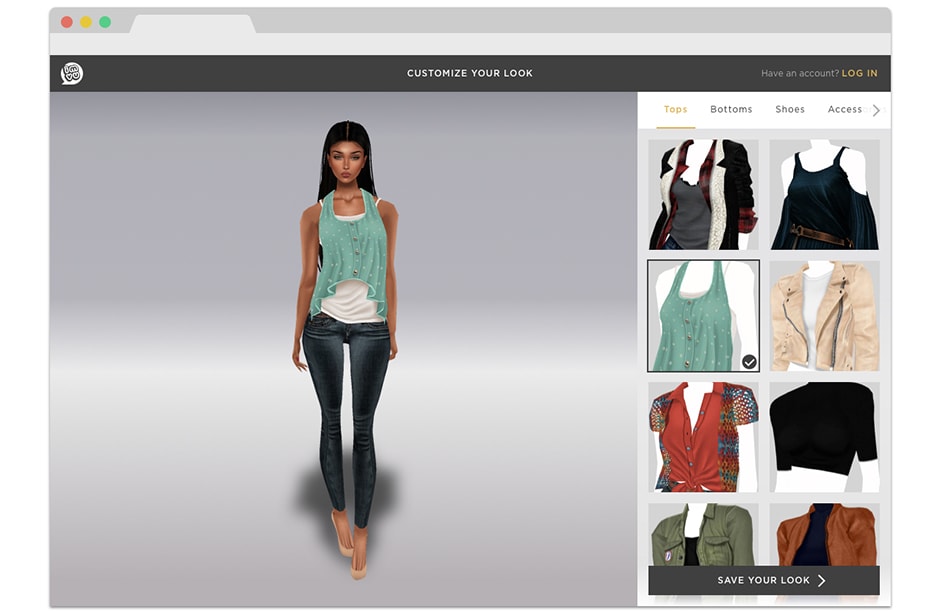940x615 pixels.
Task: Pick the dark teal cold-shoulder top
Action: [x=824, y=194]
